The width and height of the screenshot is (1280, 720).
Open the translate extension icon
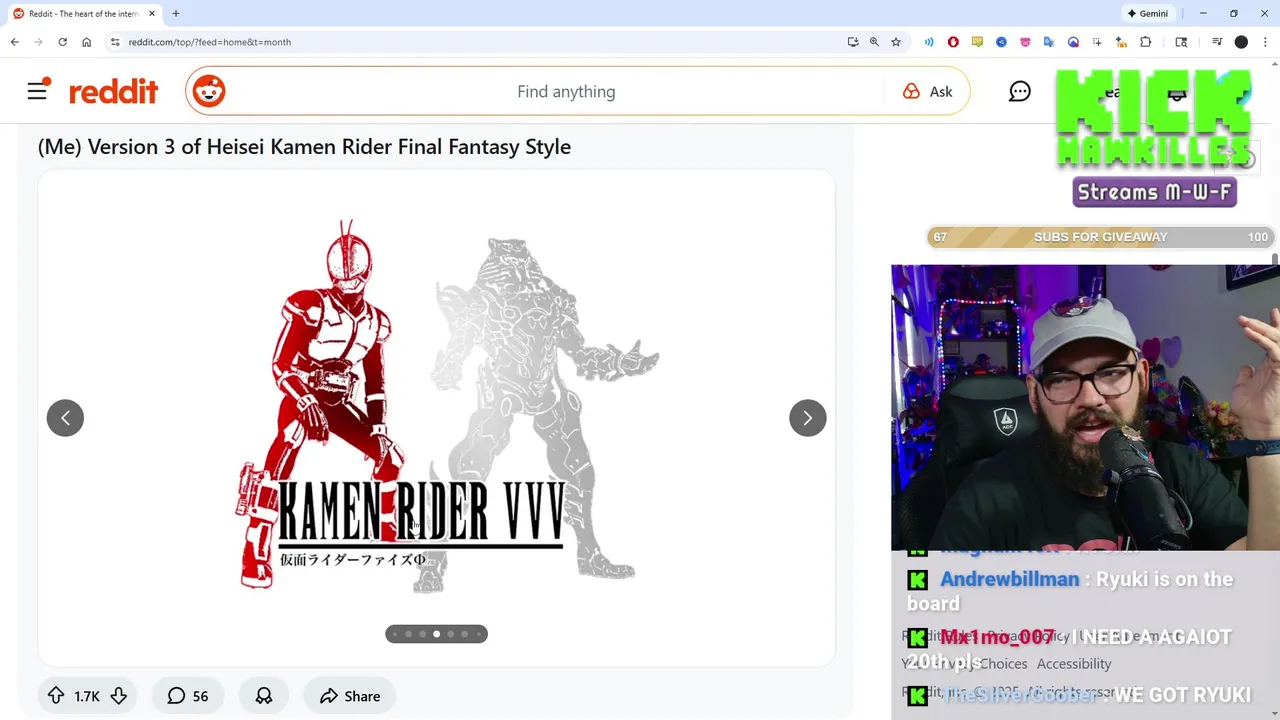[x=1049, y=42]
